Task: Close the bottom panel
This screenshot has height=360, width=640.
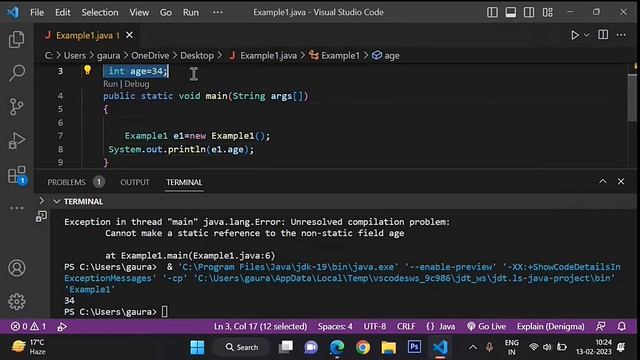Action: (x=621, y=181)
